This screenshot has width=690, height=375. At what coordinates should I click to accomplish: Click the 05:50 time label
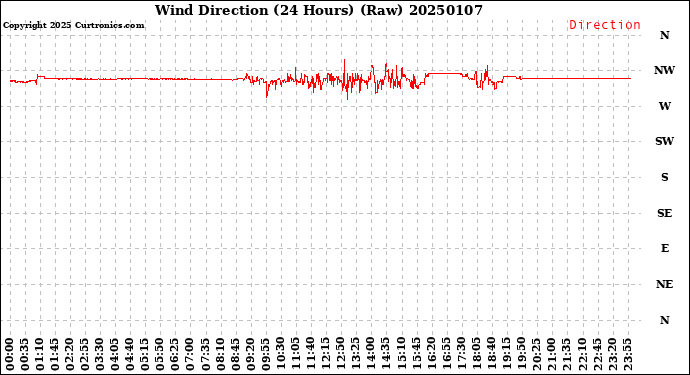tap(160, 354)
